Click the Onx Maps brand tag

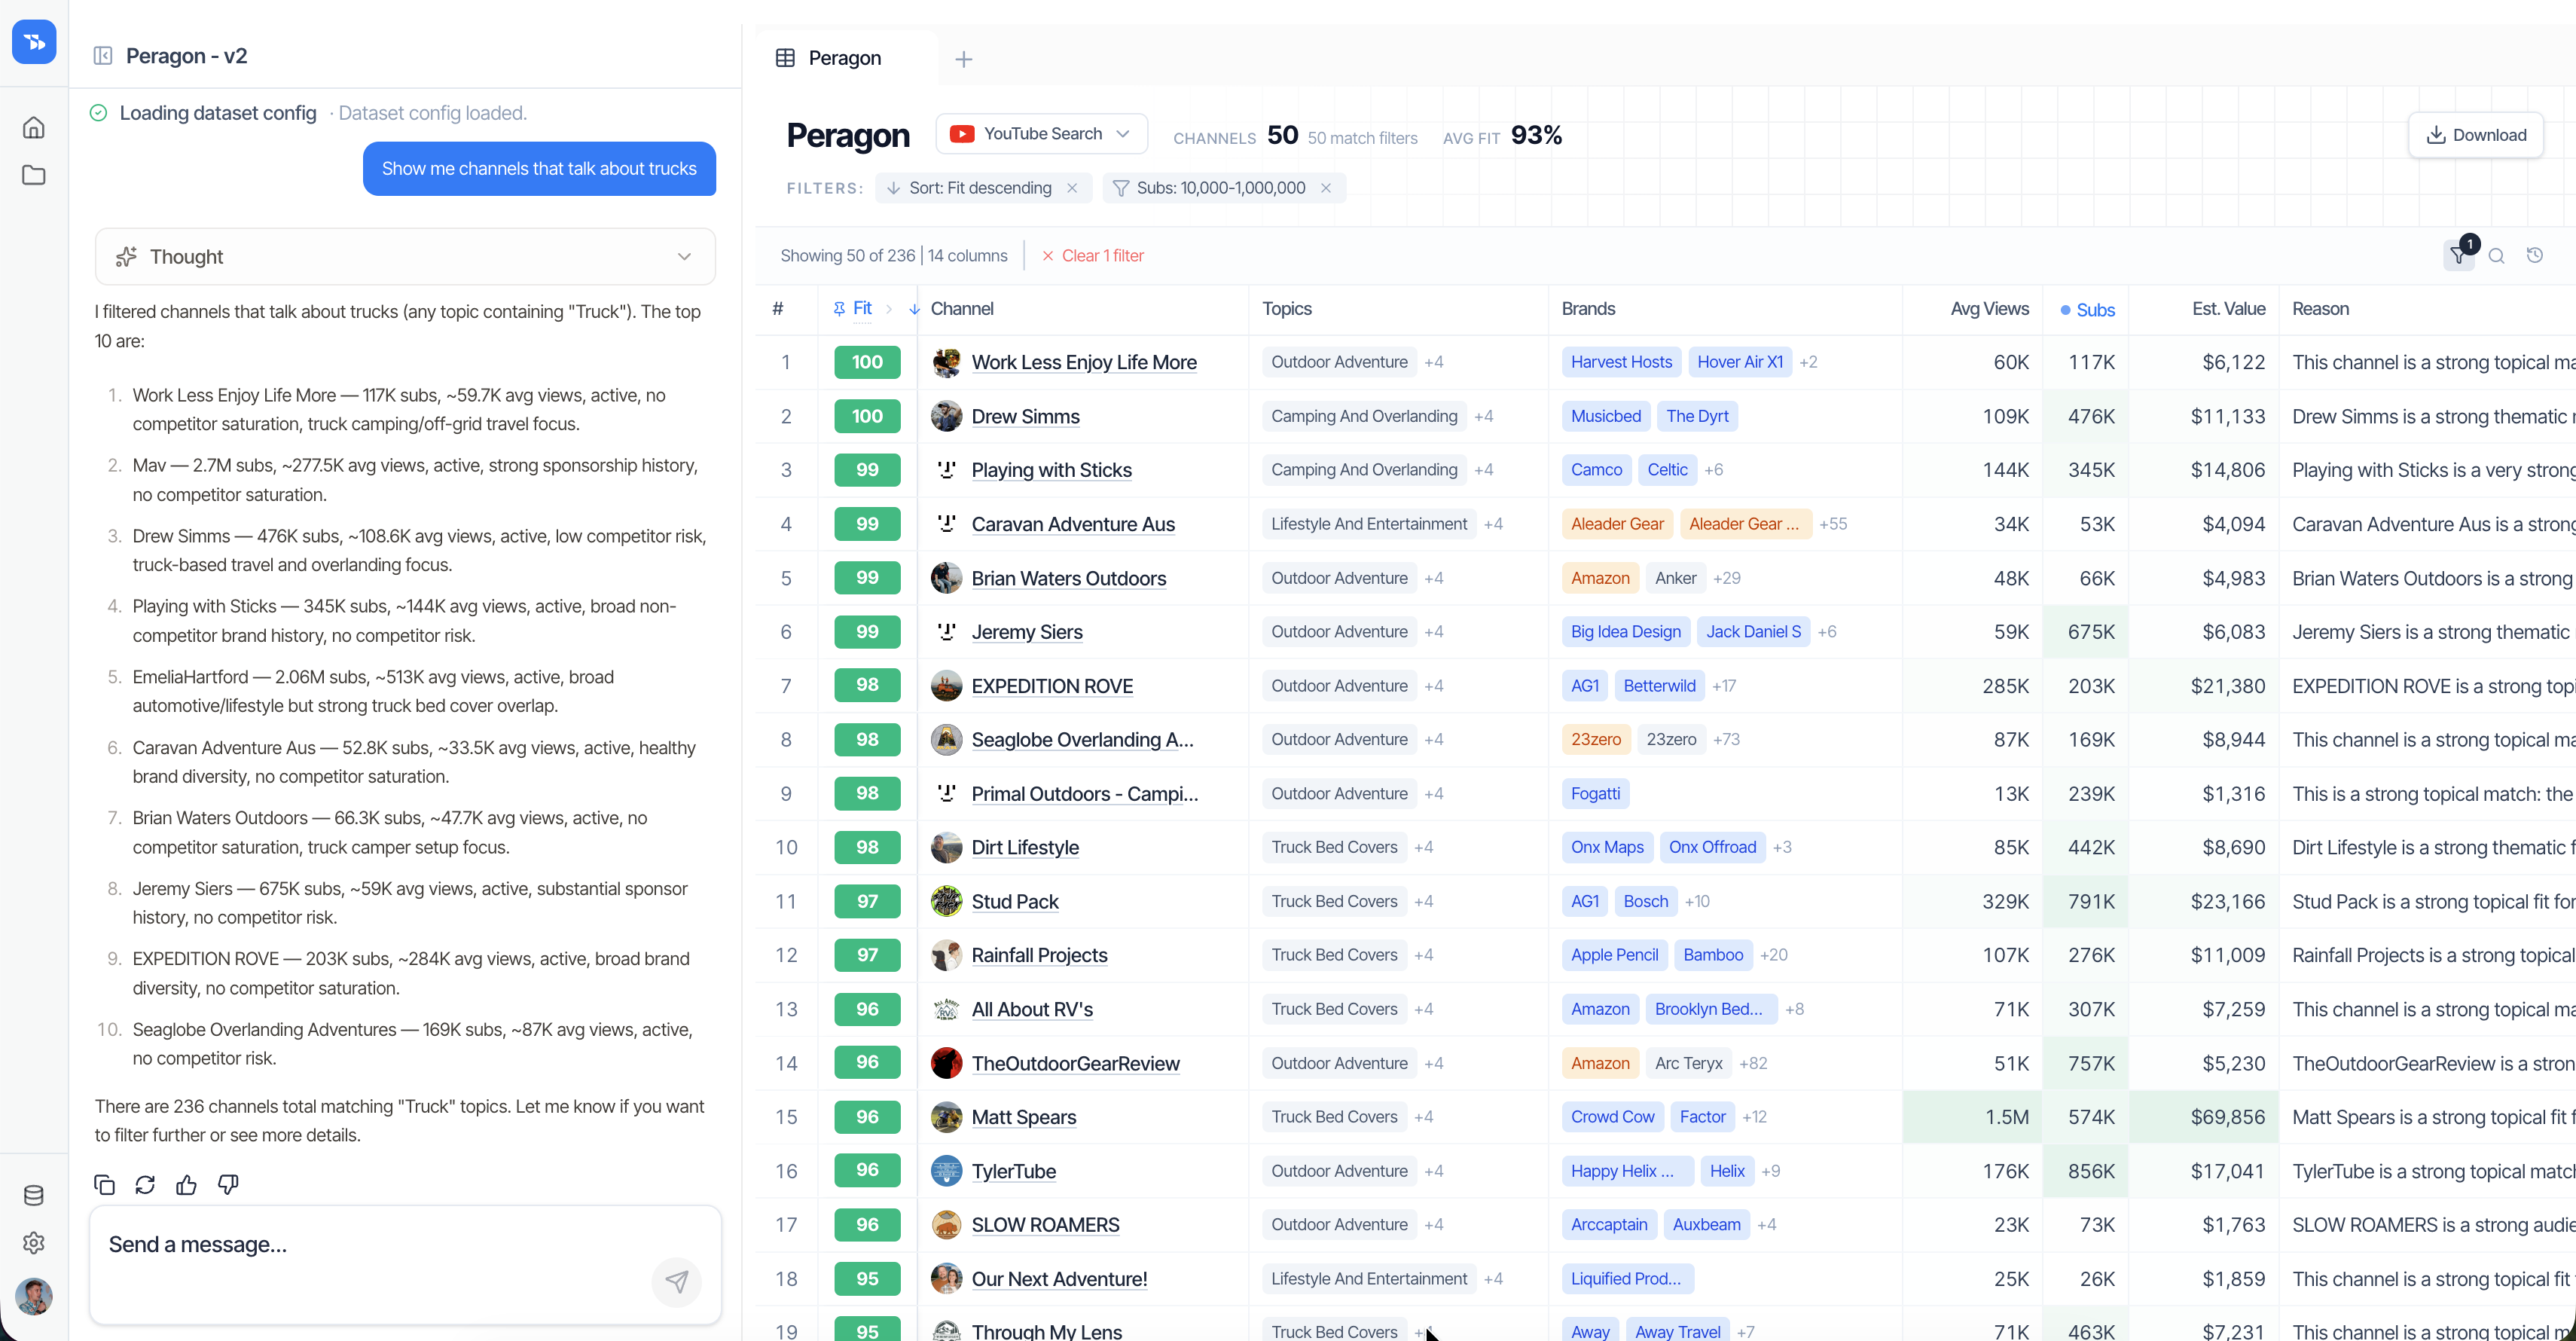click(x=1607, y=847)
